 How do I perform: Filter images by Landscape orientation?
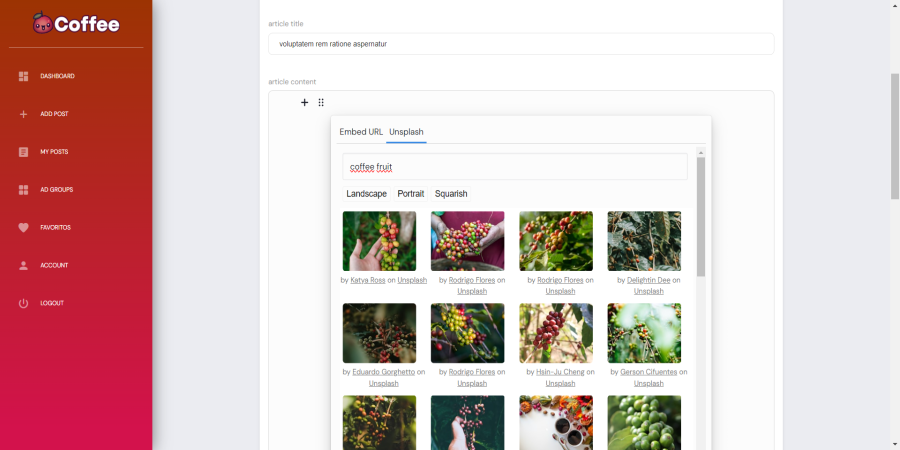click(366, 194)
